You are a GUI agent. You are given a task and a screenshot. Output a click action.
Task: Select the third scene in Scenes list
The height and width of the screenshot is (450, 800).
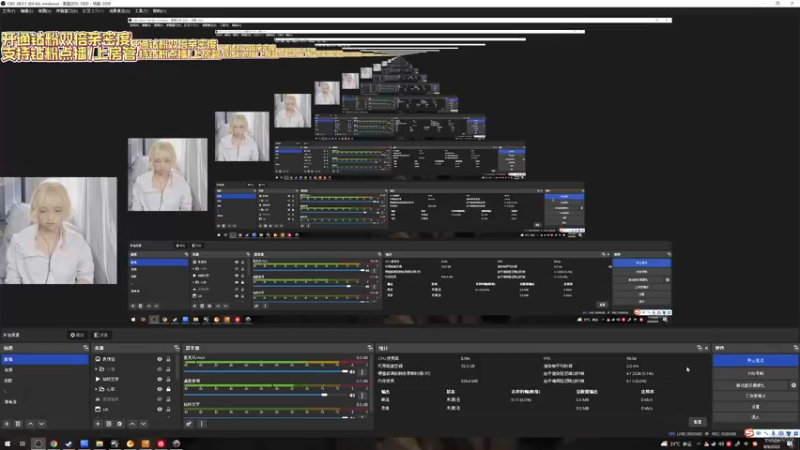pyautogui.click(x=44, y=381)
